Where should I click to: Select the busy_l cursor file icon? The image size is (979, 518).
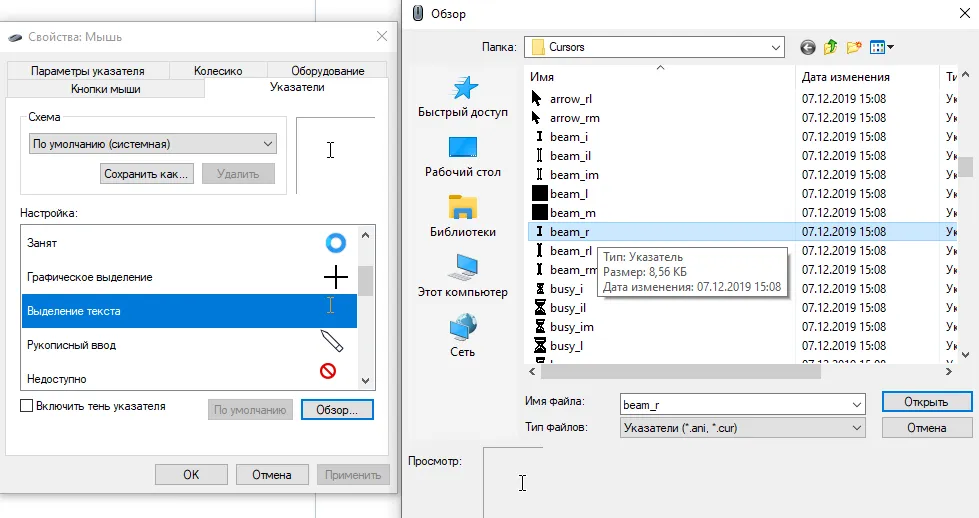click(540, 345)
